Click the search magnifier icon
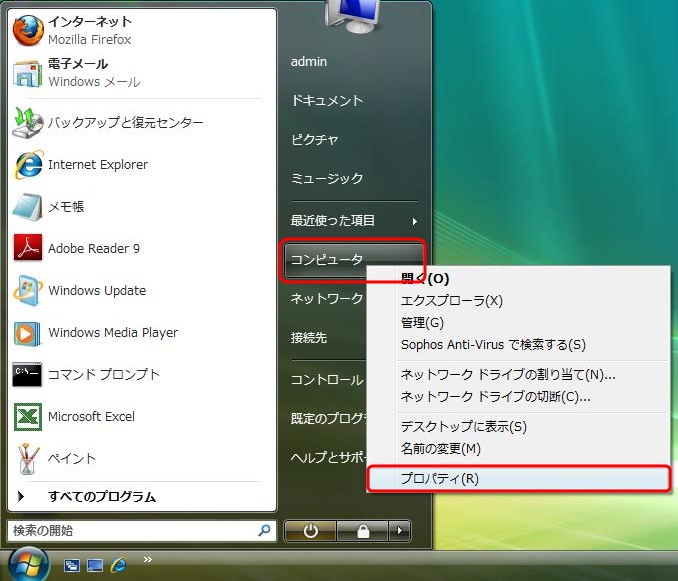 tap(264, 530)
